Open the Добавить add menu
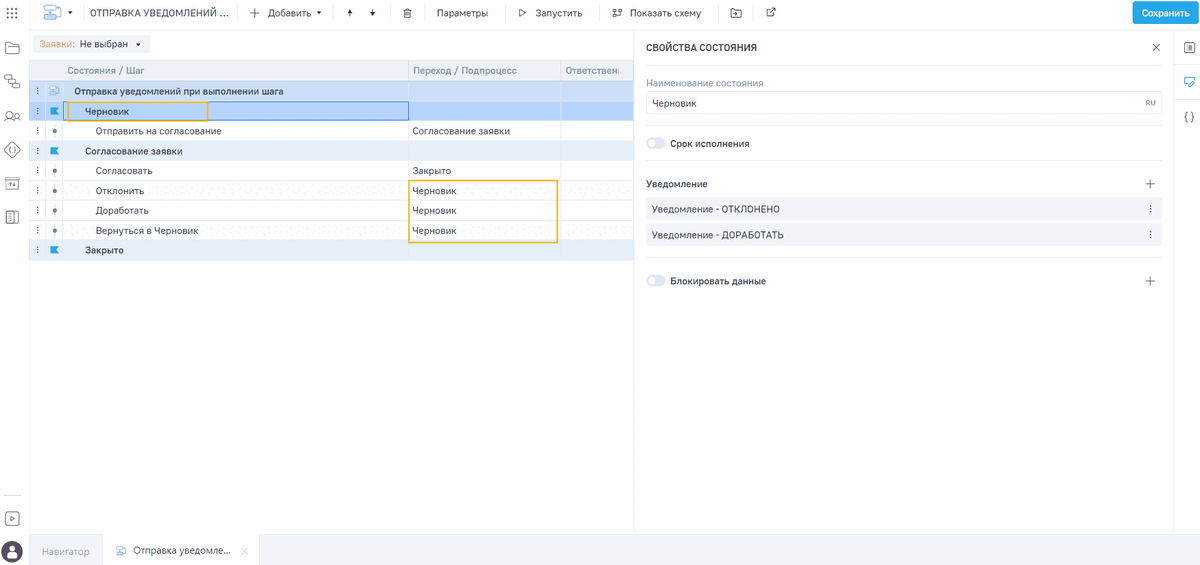This screenshot has height=565, width=1200. click(x=286, y=13)
